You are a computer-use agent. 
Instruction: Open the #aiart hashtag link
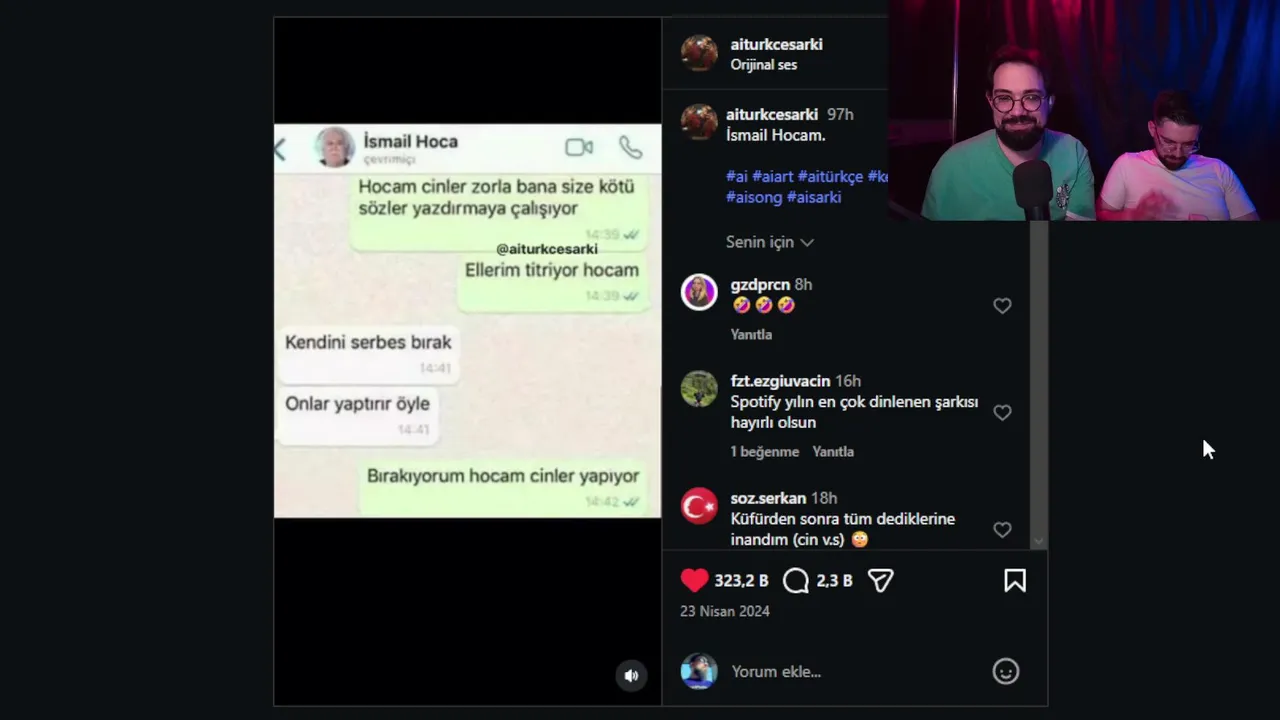click(x=772, y=176)
